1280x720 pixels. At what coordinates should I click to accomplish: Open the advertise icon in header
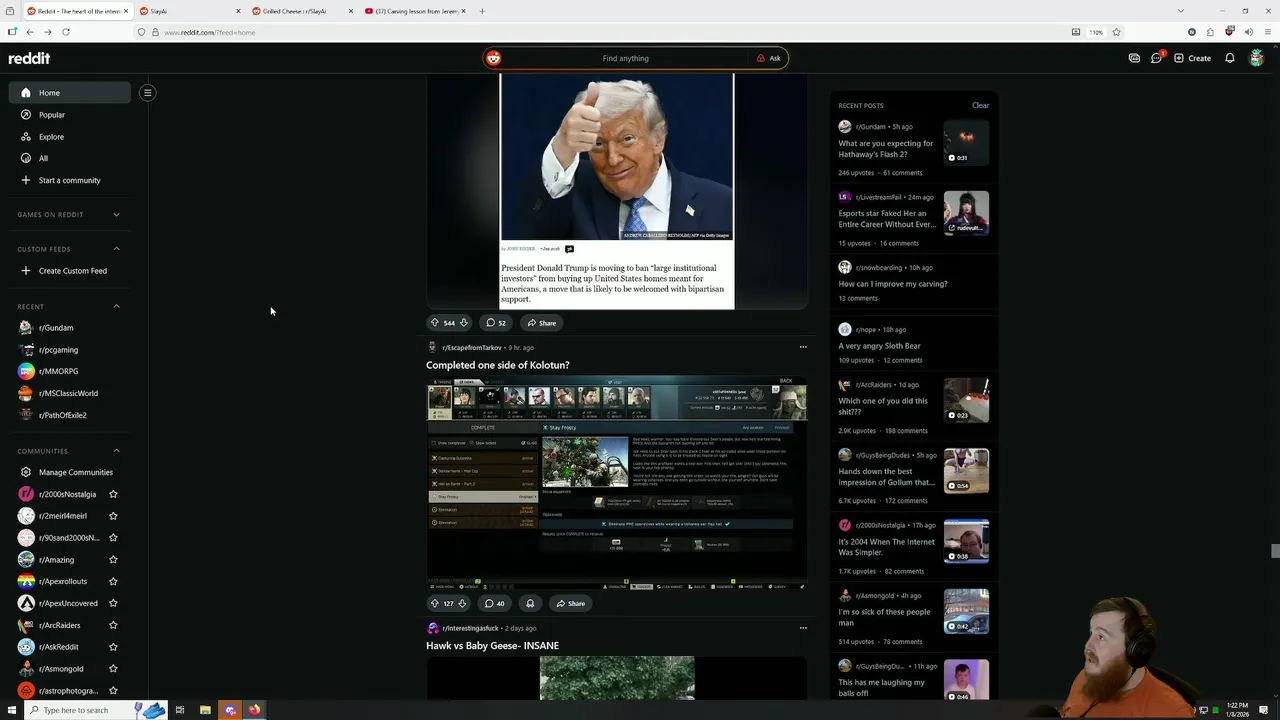(x=1134, y=58)
